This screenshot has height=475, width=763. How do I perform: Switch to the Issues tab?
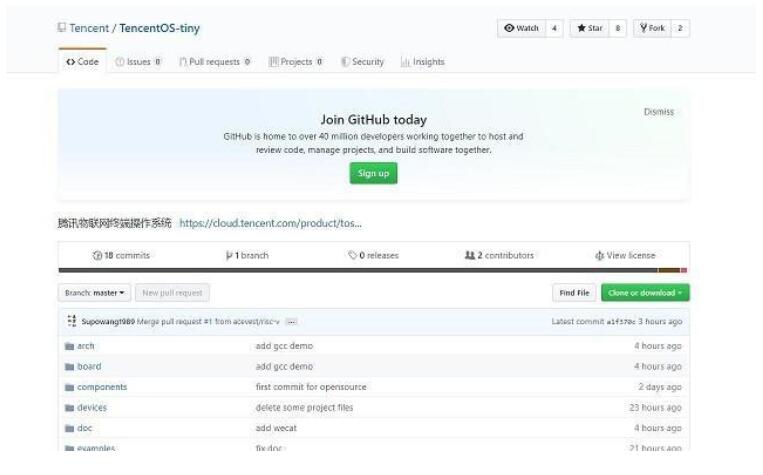[138, 62]
